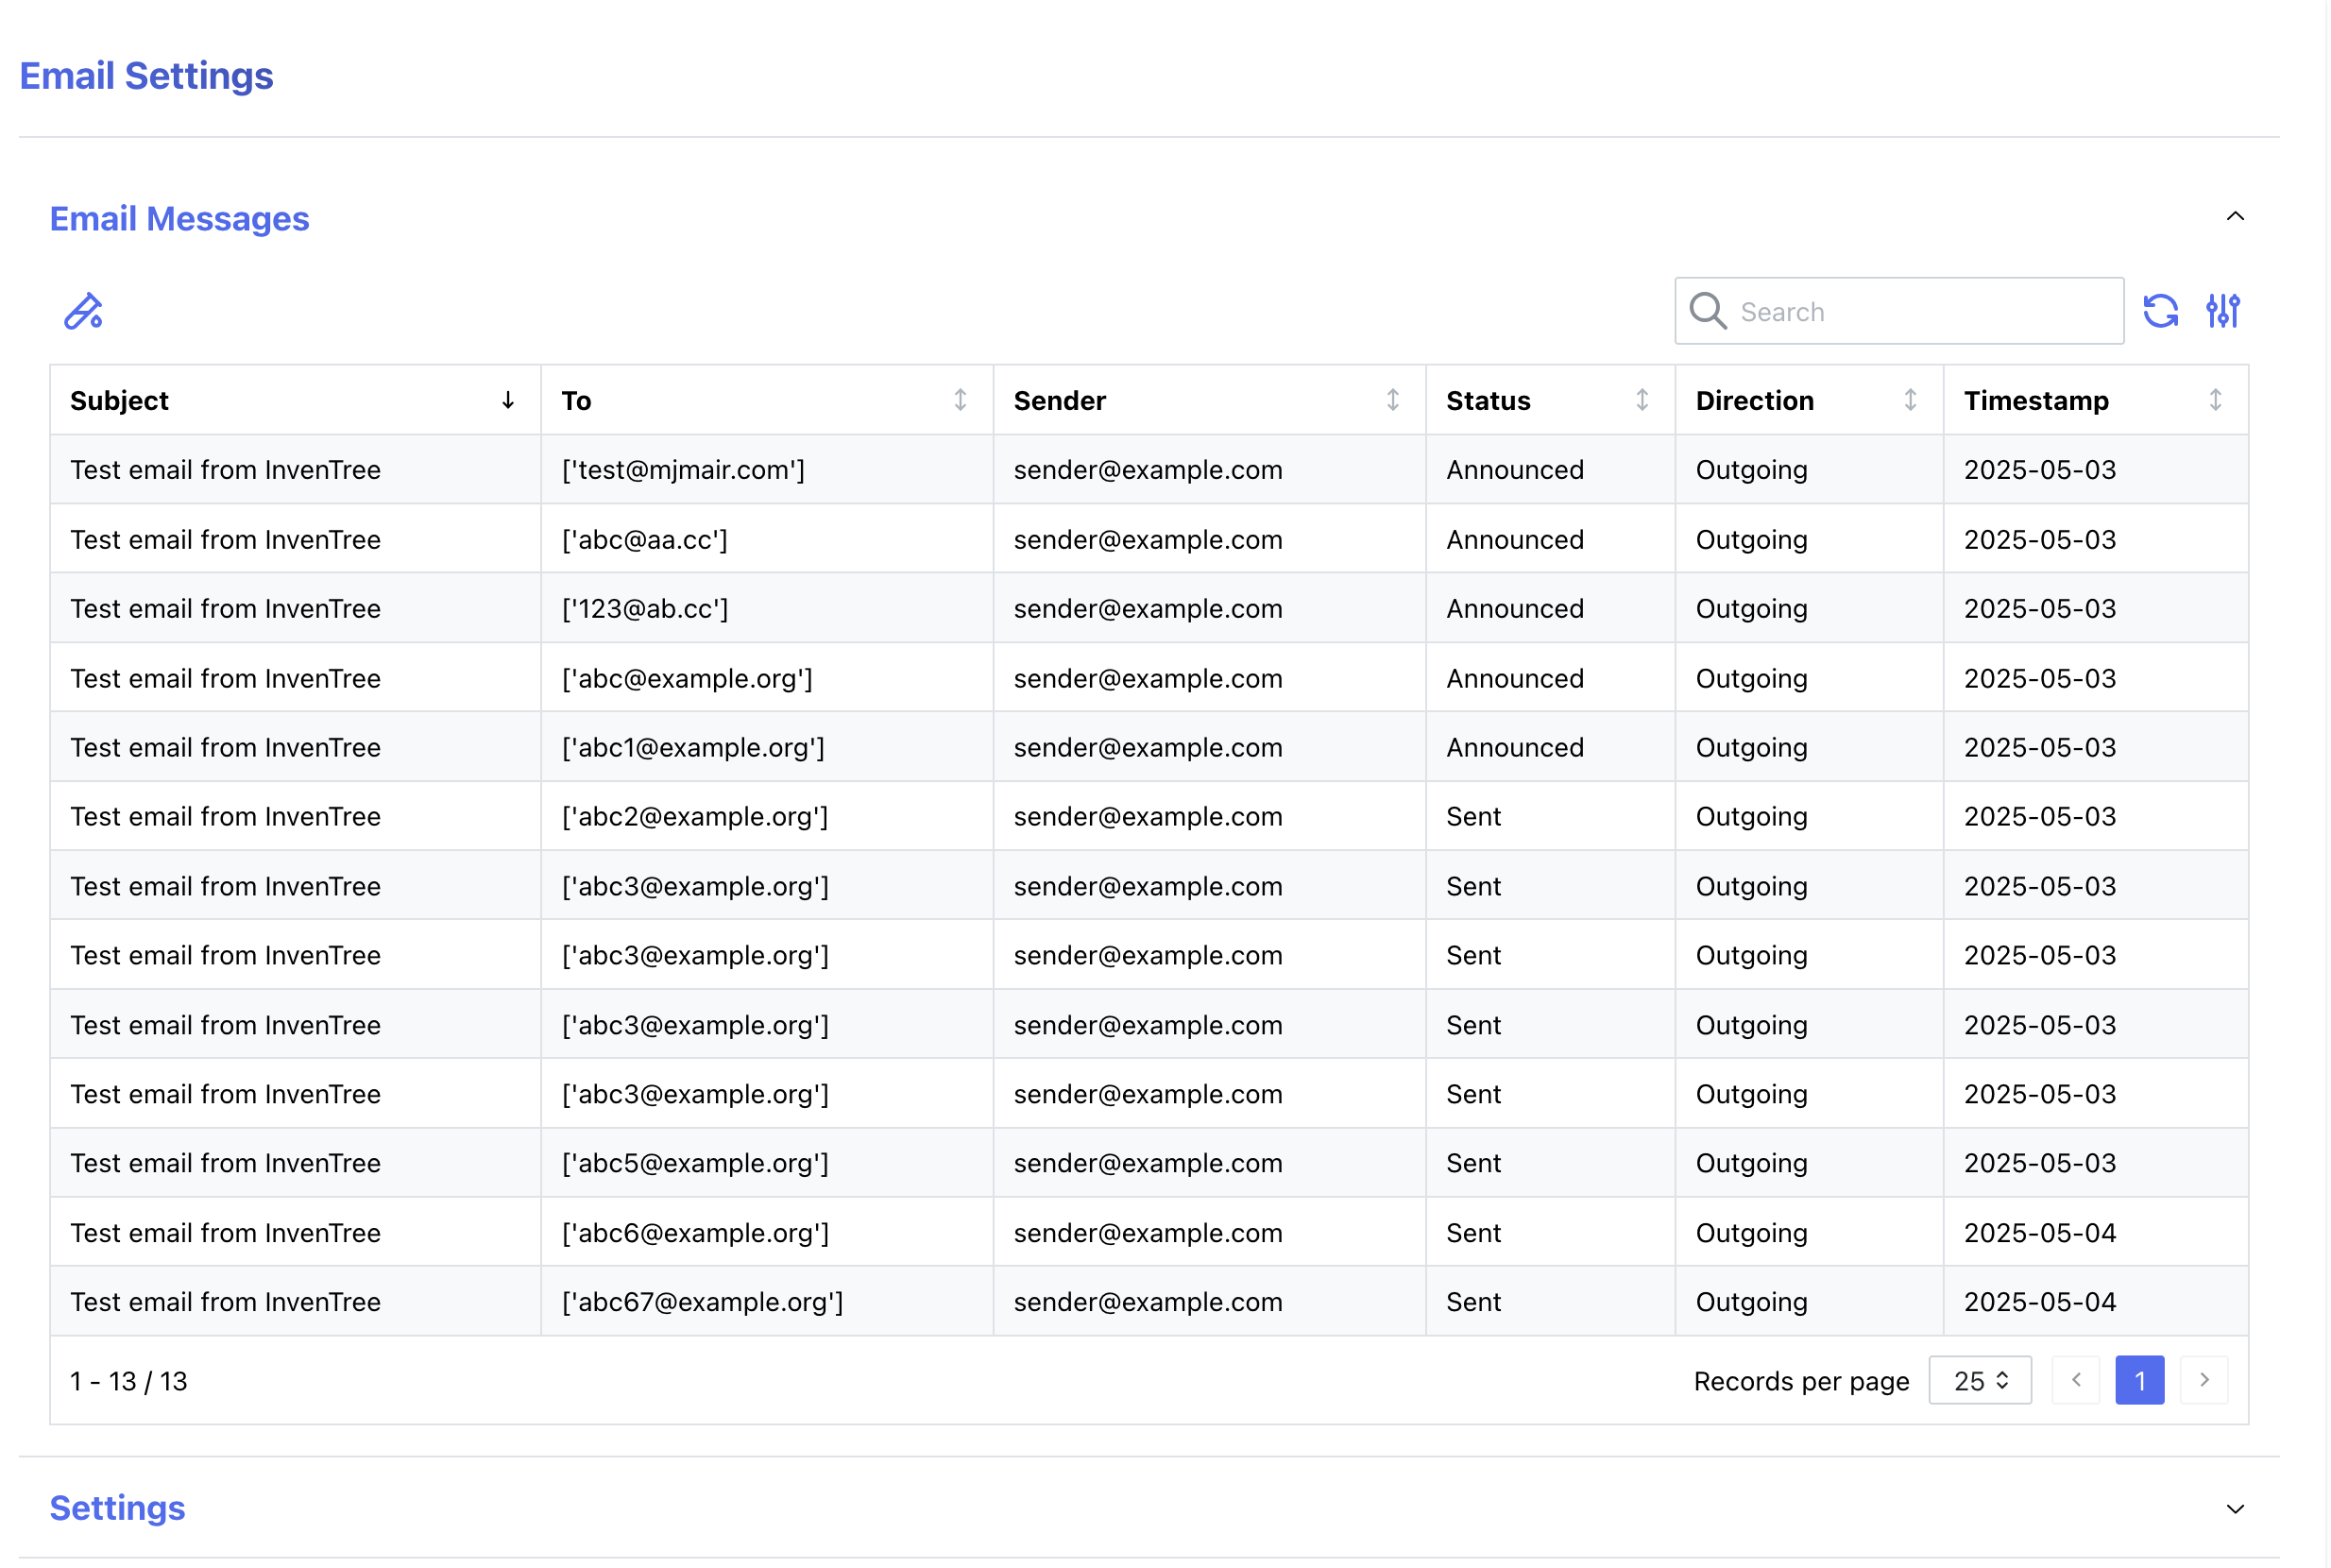Click the Email Messages heading
This screenshot has height=1568, width=2331.
180,219
